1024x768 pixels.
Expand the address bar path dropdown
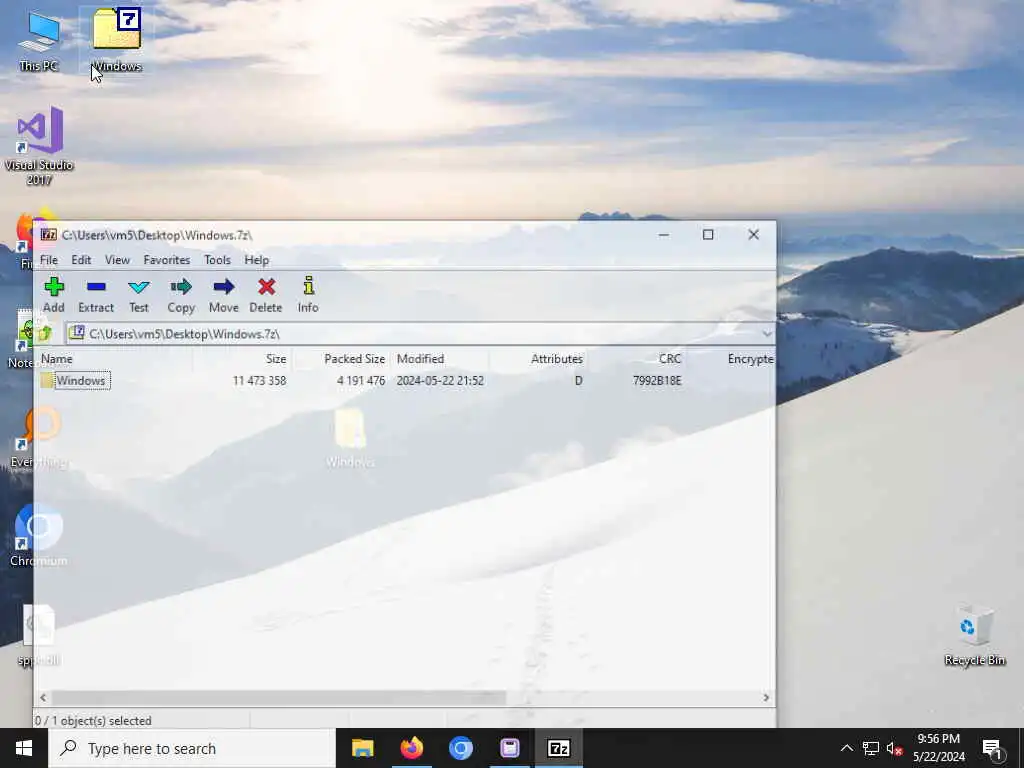click(767, 334)
